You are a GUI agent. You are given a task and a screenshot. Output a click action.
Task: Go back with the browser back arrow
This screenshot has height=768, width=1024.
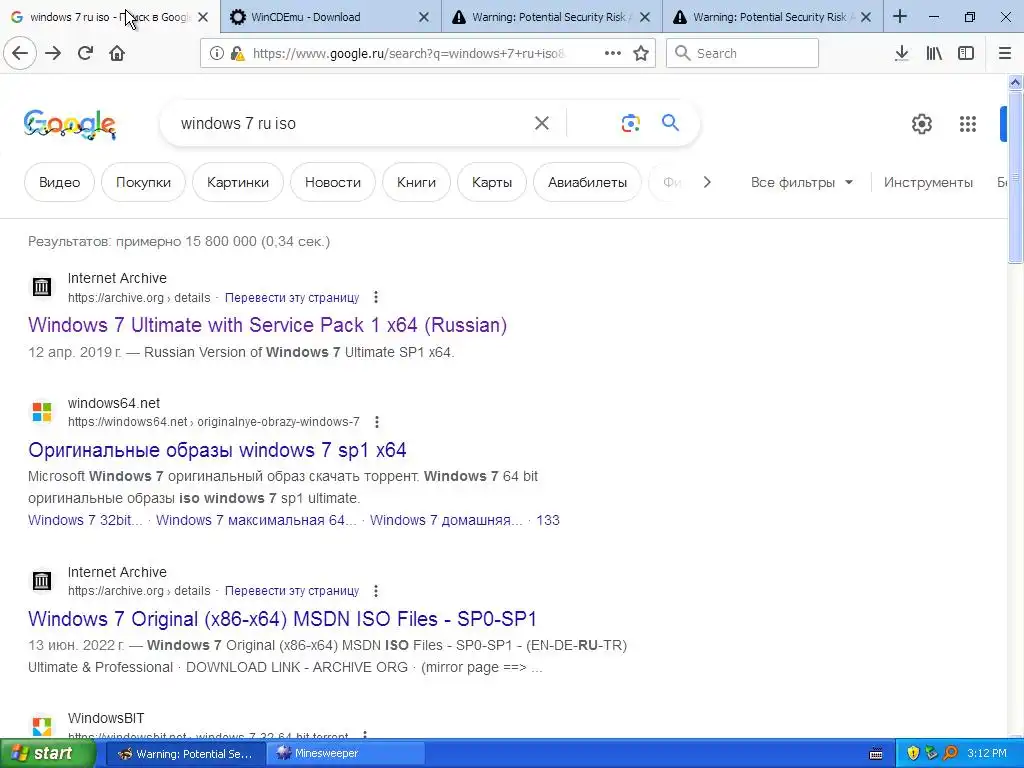pos(20,54)
